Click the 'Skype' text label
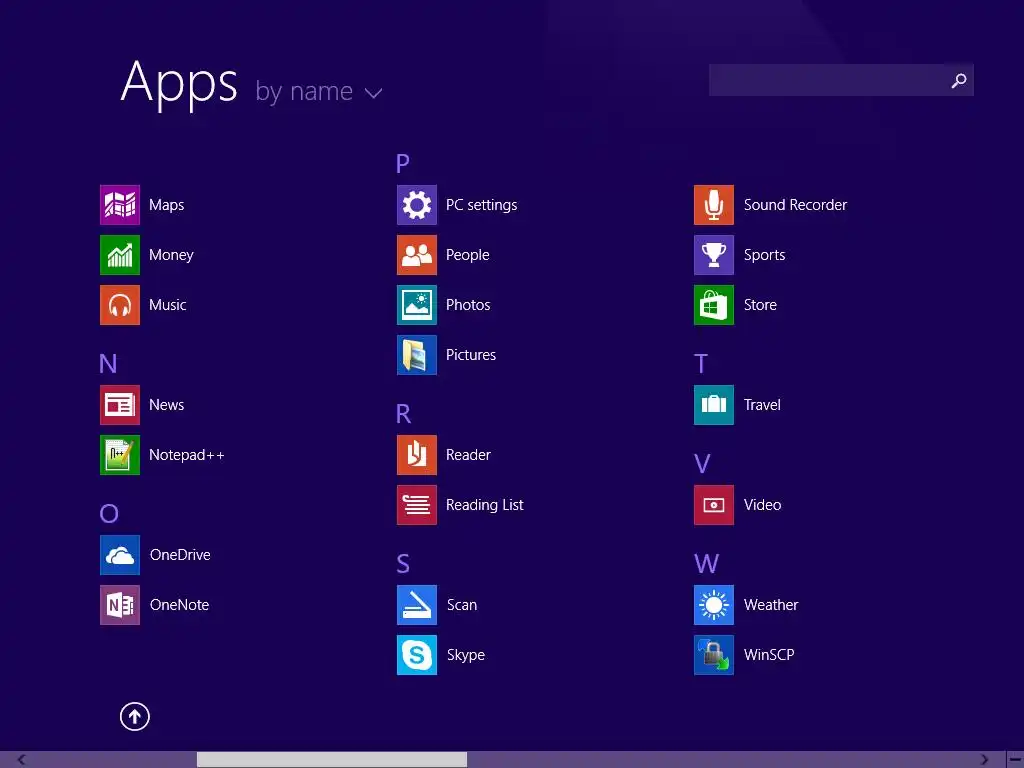 (466, 656)
